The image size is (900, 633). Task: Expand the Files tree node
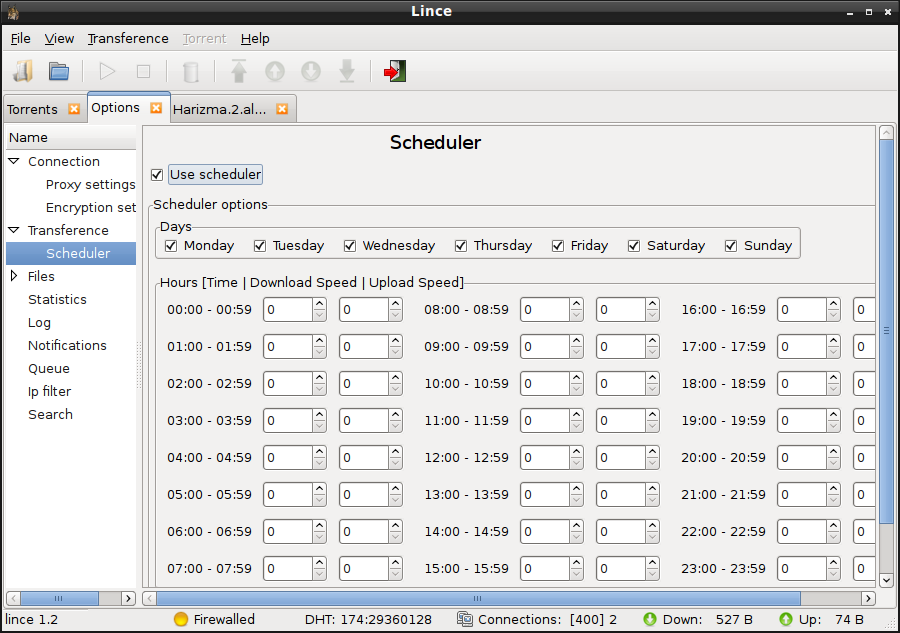(14, 276)
